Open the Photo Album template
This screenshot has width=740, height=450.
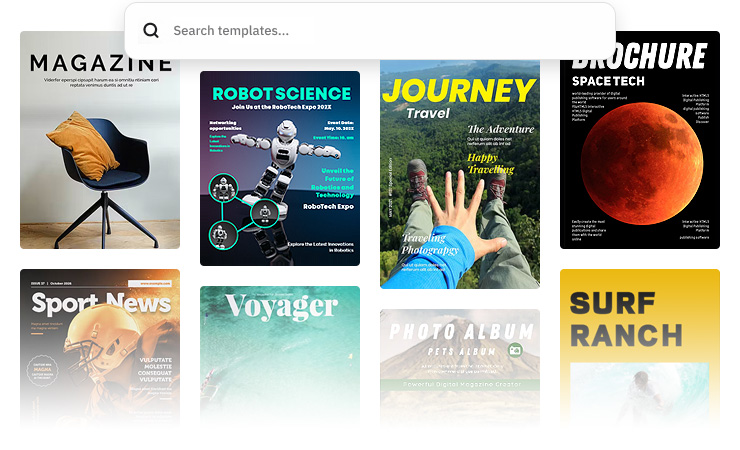click(460, 367)
